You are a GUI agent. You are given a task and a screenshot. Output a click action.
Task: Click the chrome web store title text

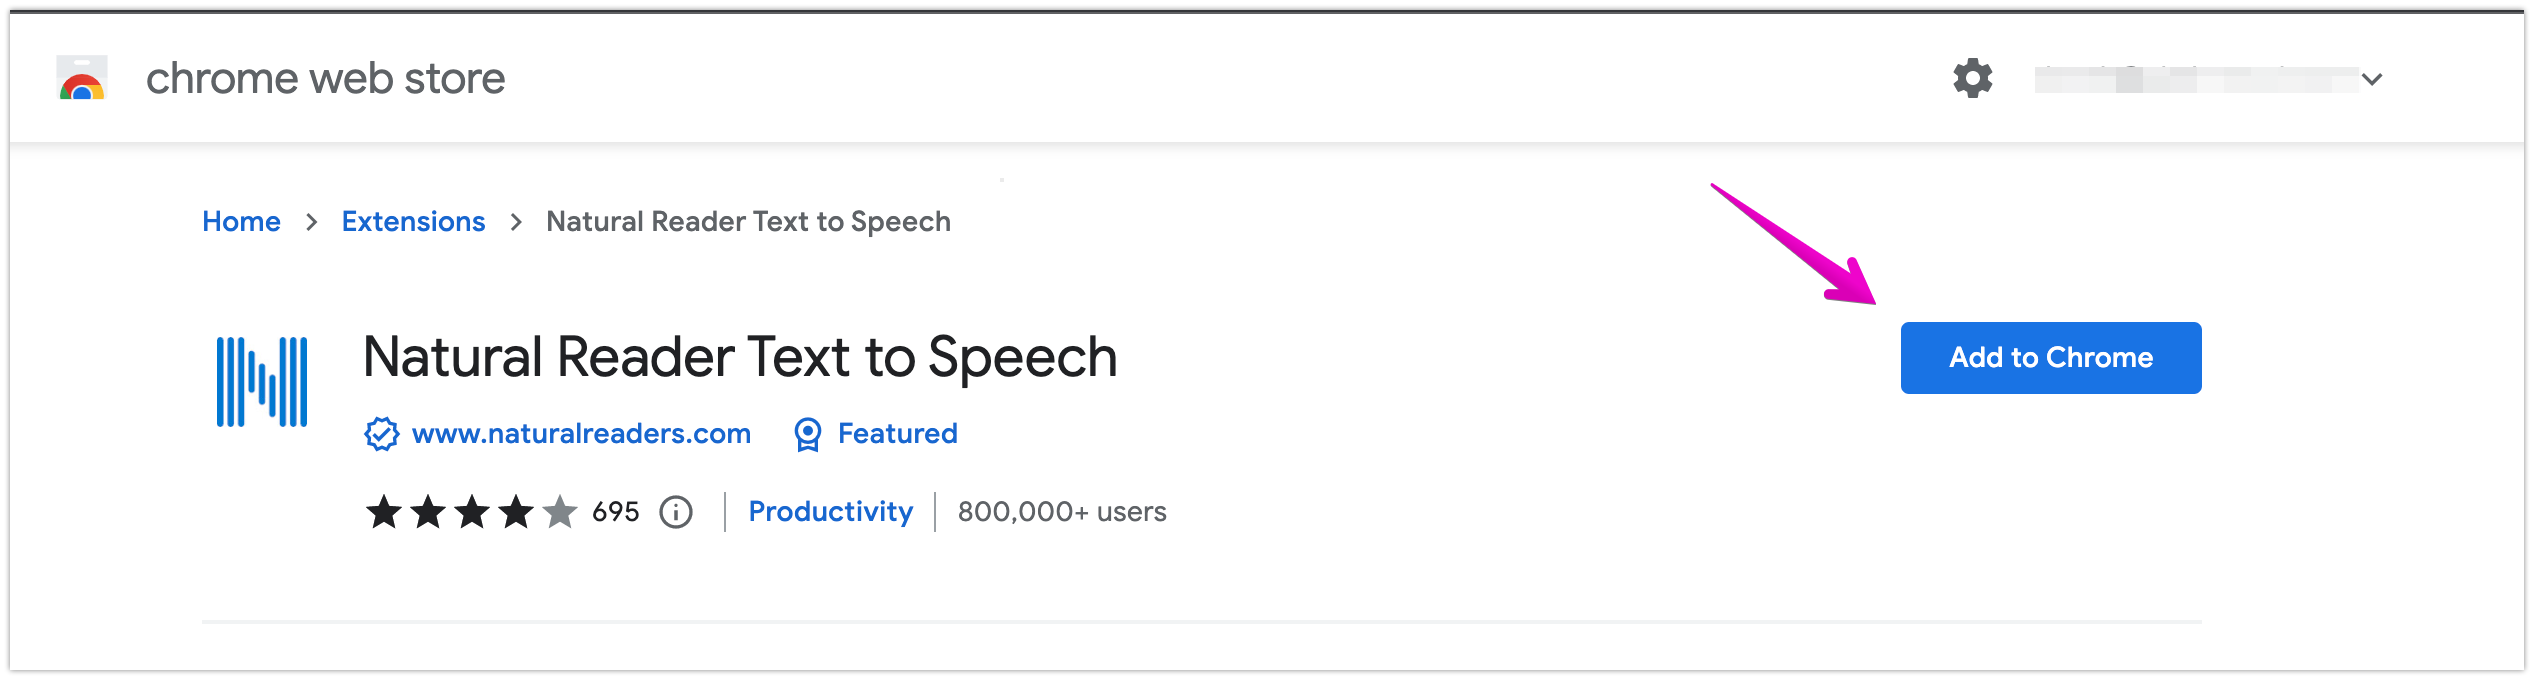coord(325,78)
